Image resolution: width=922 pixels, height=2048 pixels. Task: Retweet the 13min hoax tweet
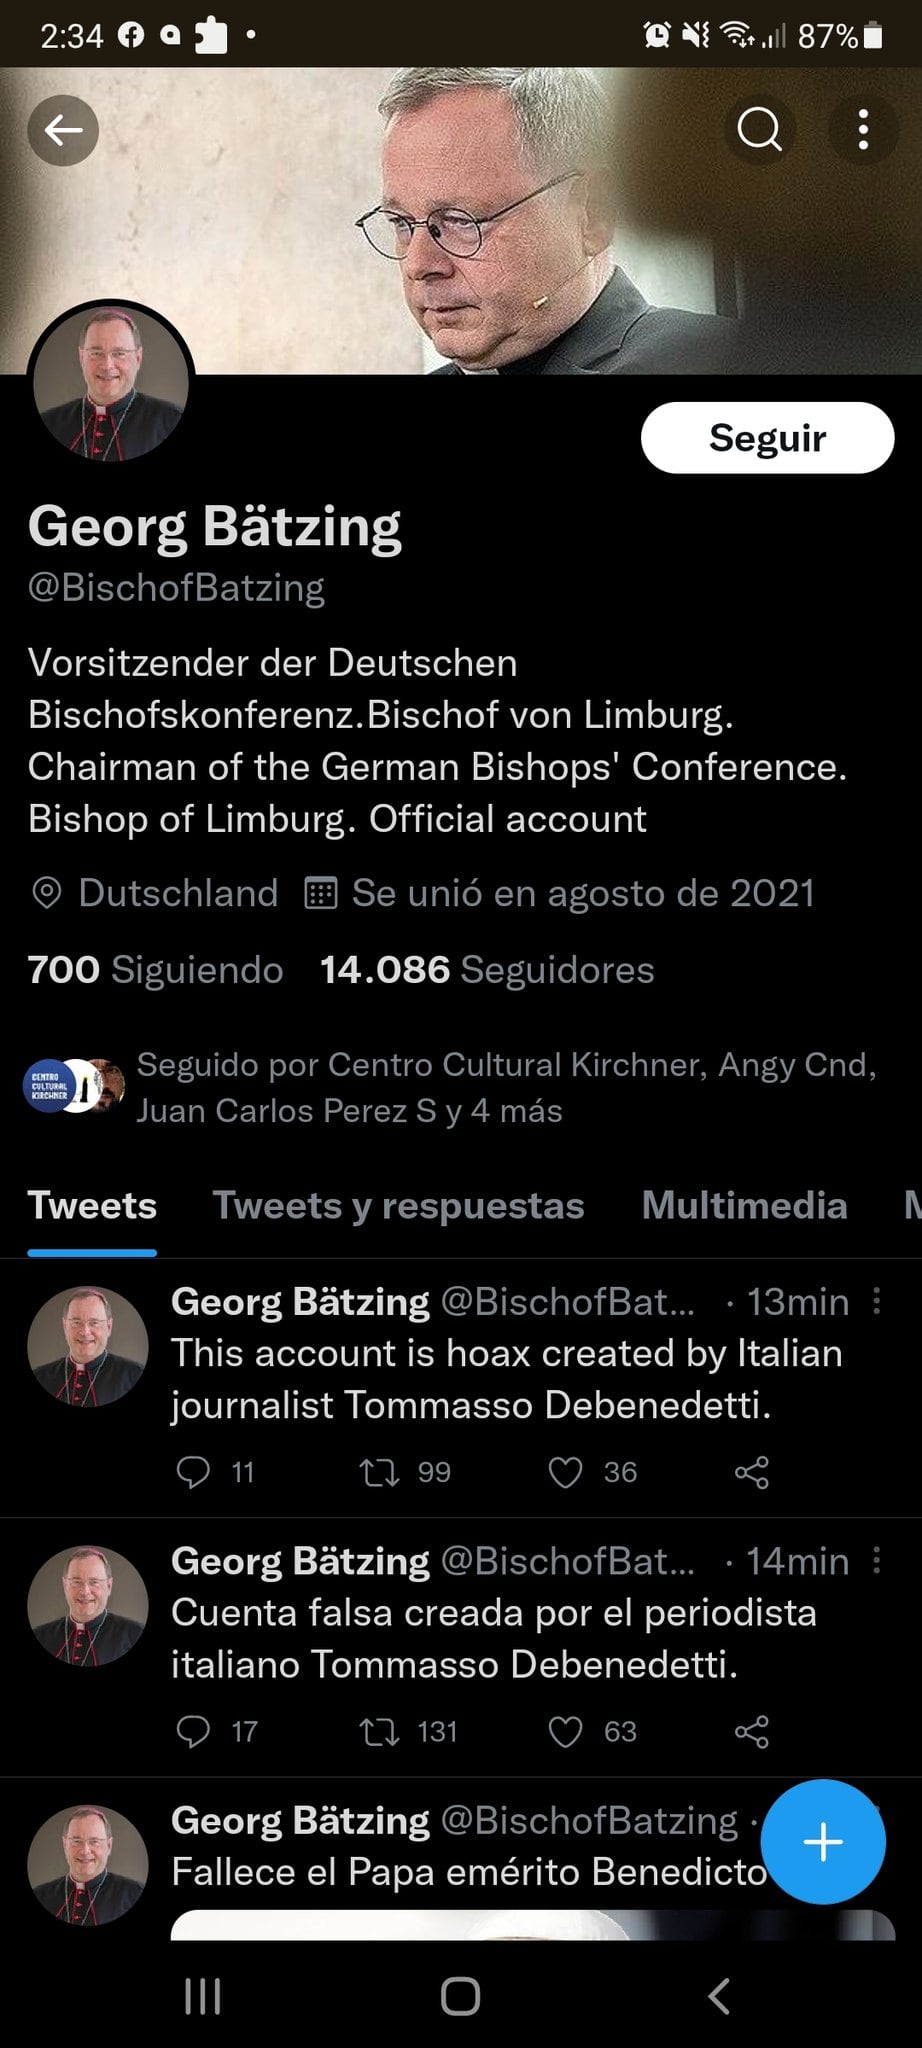click(379, 1472)
